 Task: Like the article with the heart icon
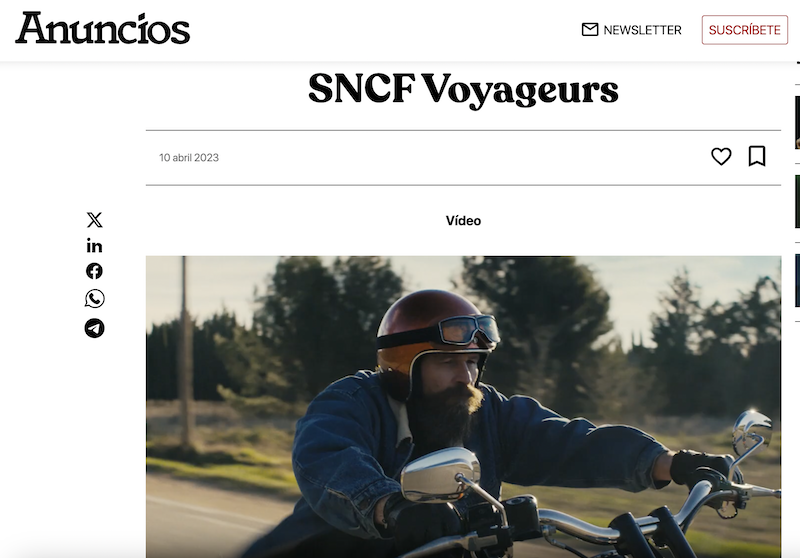click(x=721, y=156)
